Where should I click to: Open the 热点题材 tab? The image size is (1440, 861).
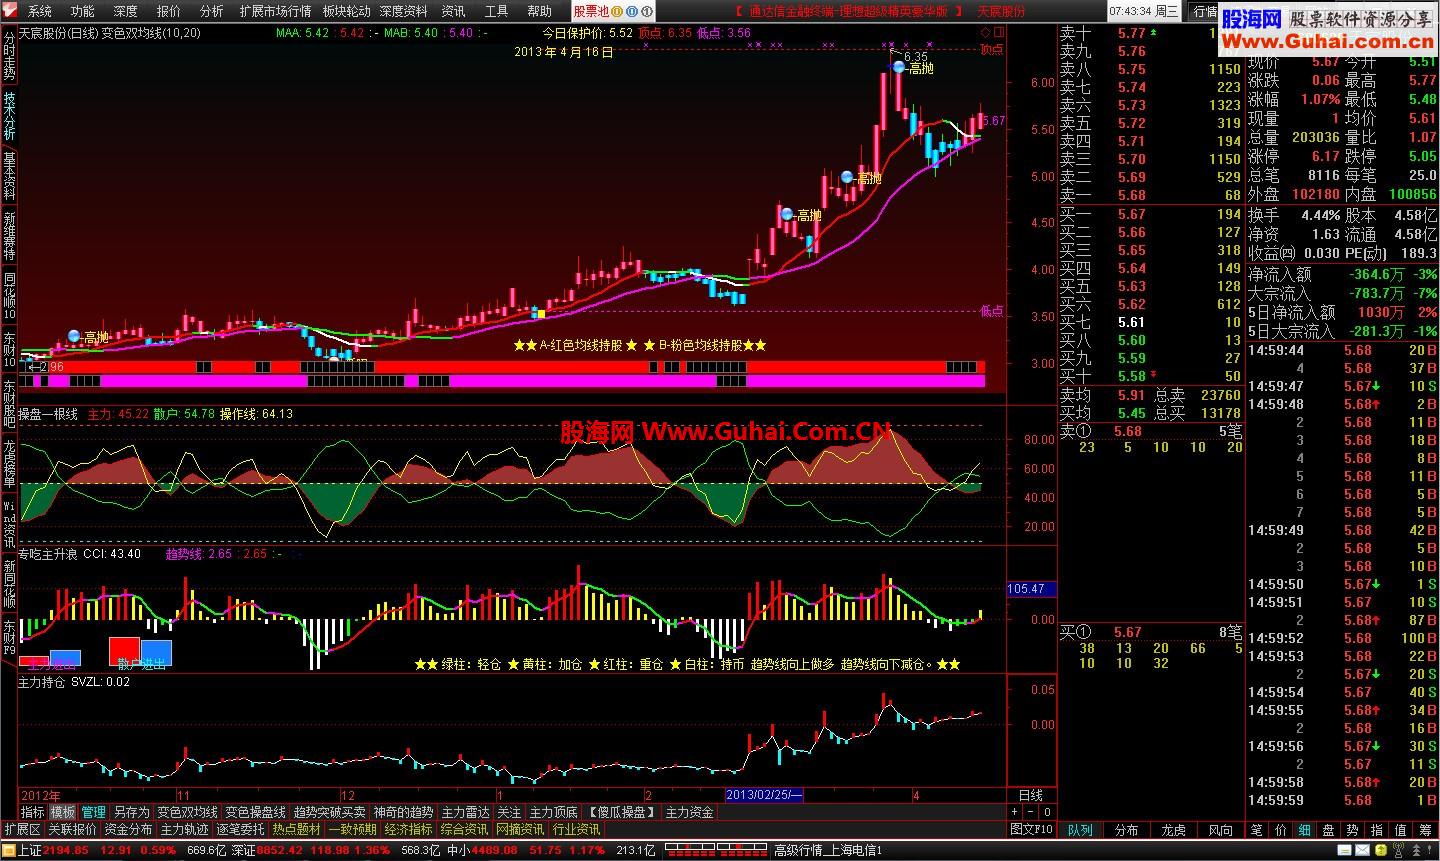click(296, 829)
